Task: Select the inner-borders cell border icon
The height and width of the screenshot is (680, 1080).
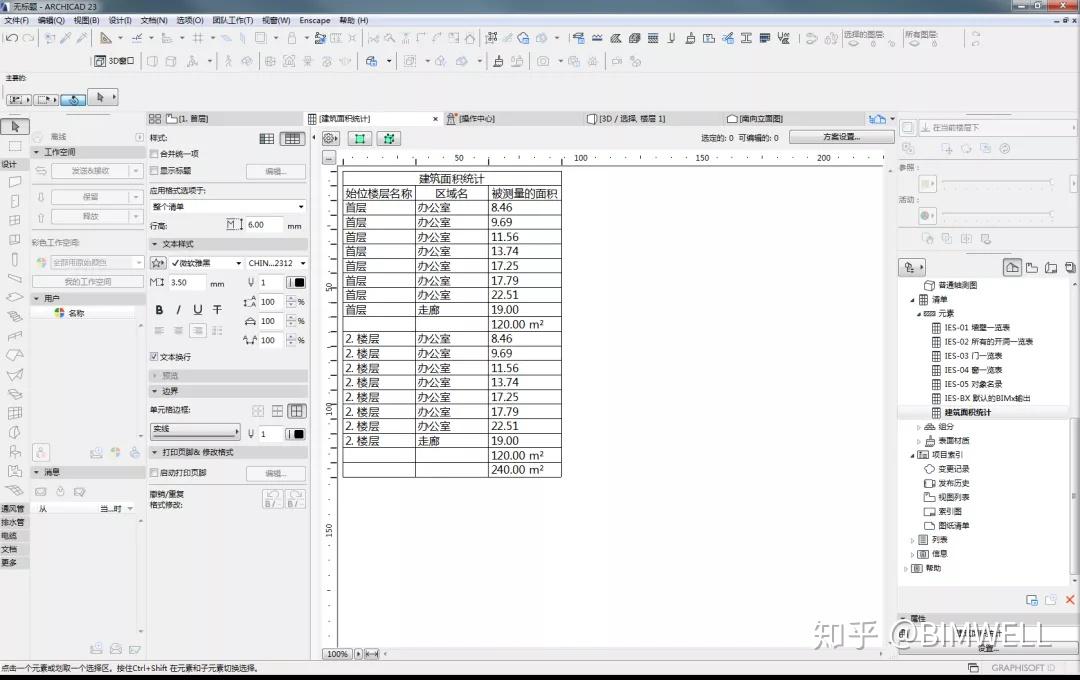Action: click(x=277, y=411)
